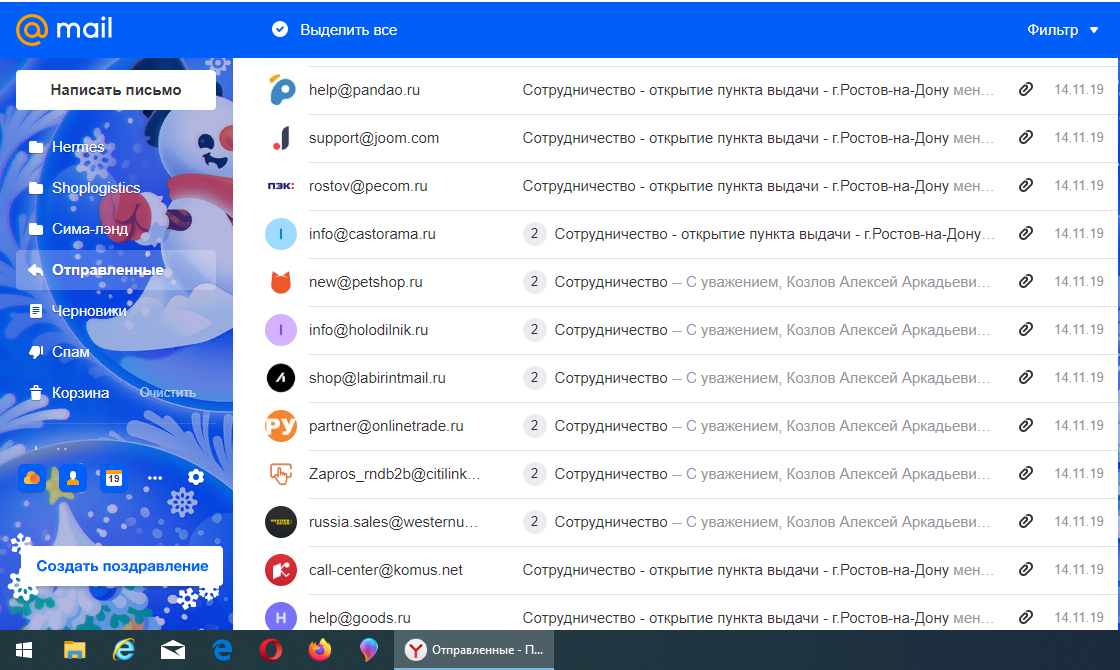This screenshot has height=670, width=1120.
Task: Click attachment paperclip in support@joom.com row
Action: pos(1026,137)
